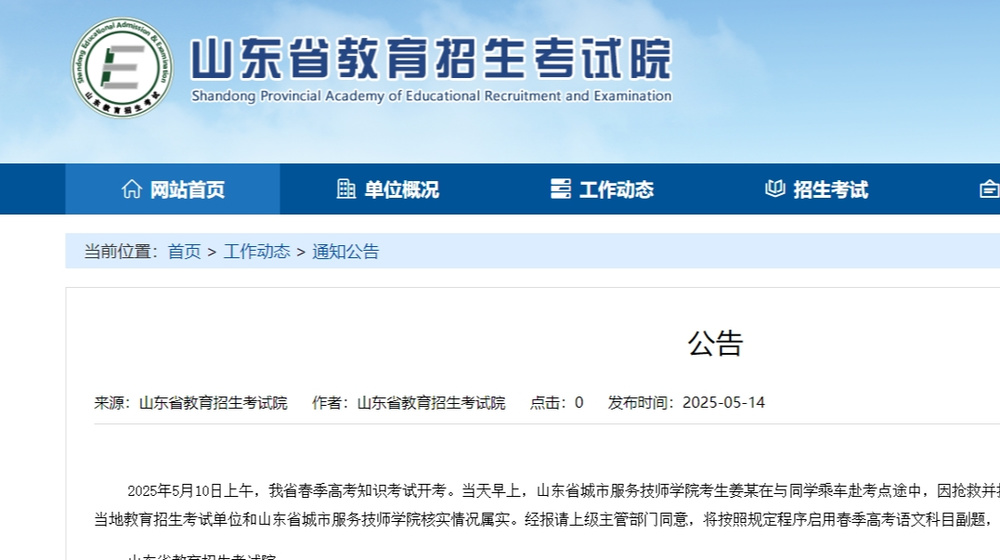Screen dimensions: 1000x560
Task: Open the 招生考试 navigation menu item
Action: (816, 189)
